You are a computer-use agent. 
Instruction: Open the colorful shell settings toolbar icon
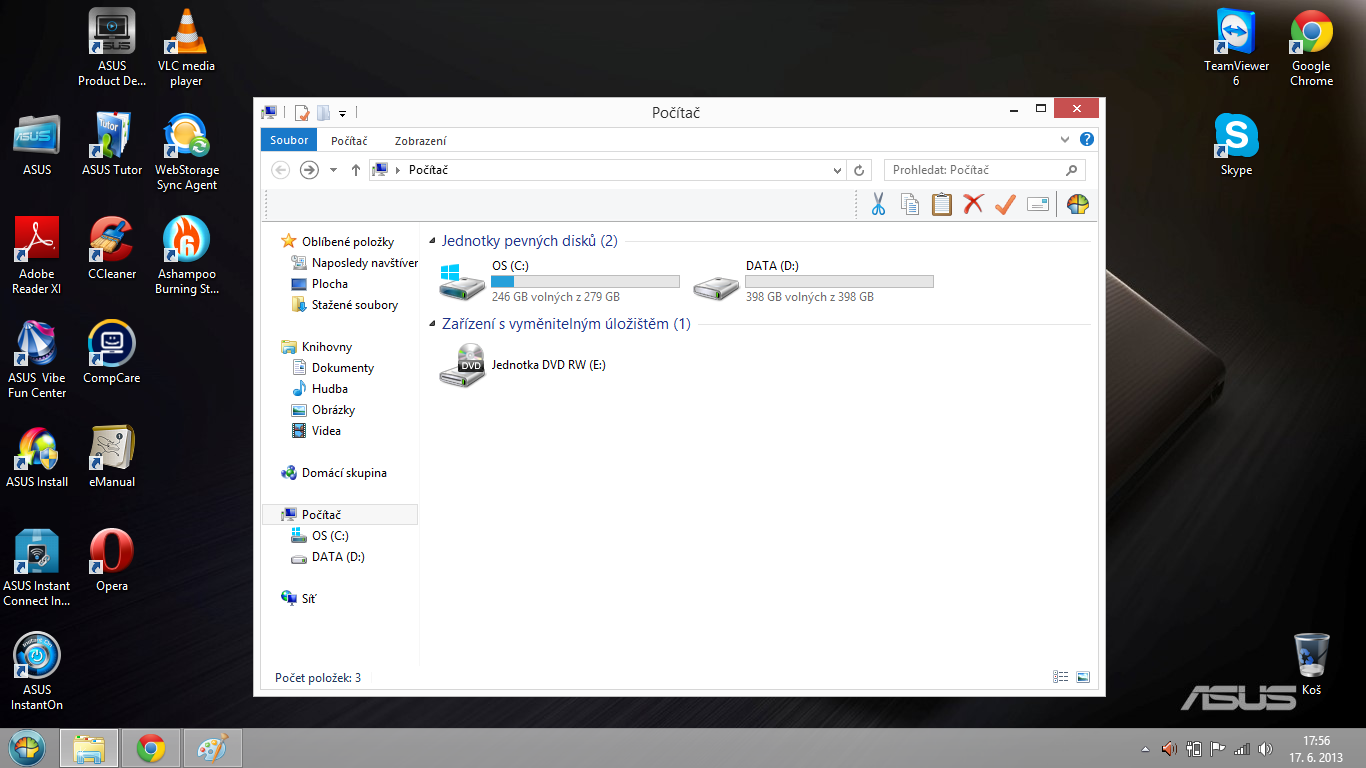click(x=1078, y=204)
